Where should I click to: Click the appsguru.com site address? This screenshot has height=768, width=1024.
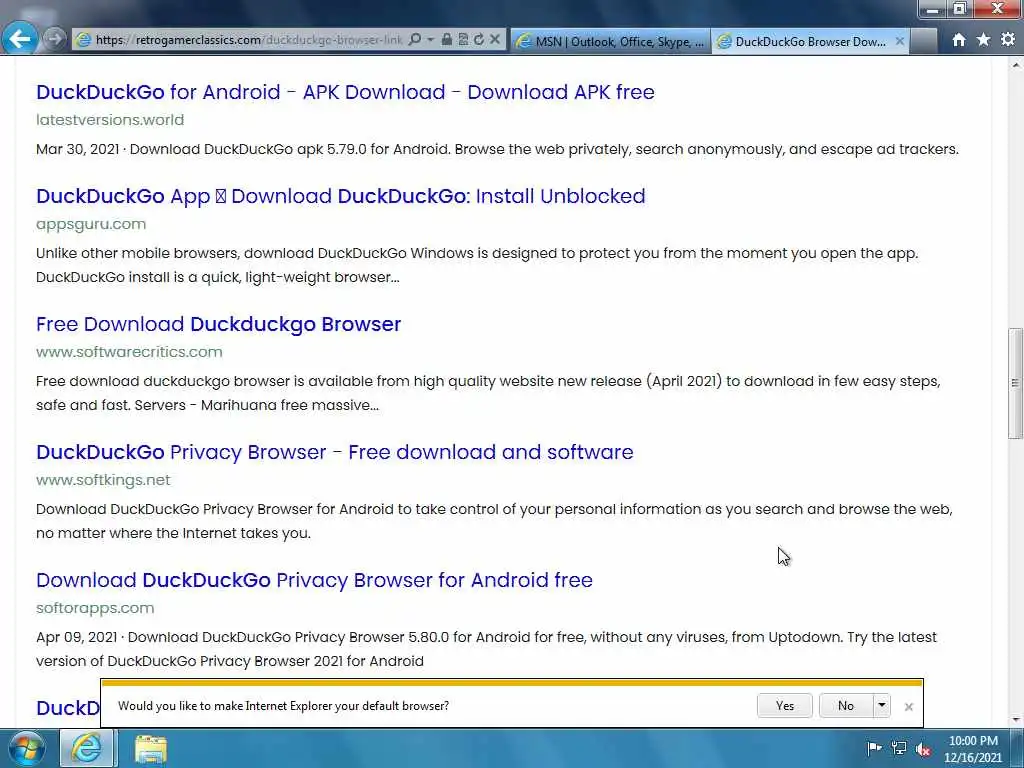[91, 224]
